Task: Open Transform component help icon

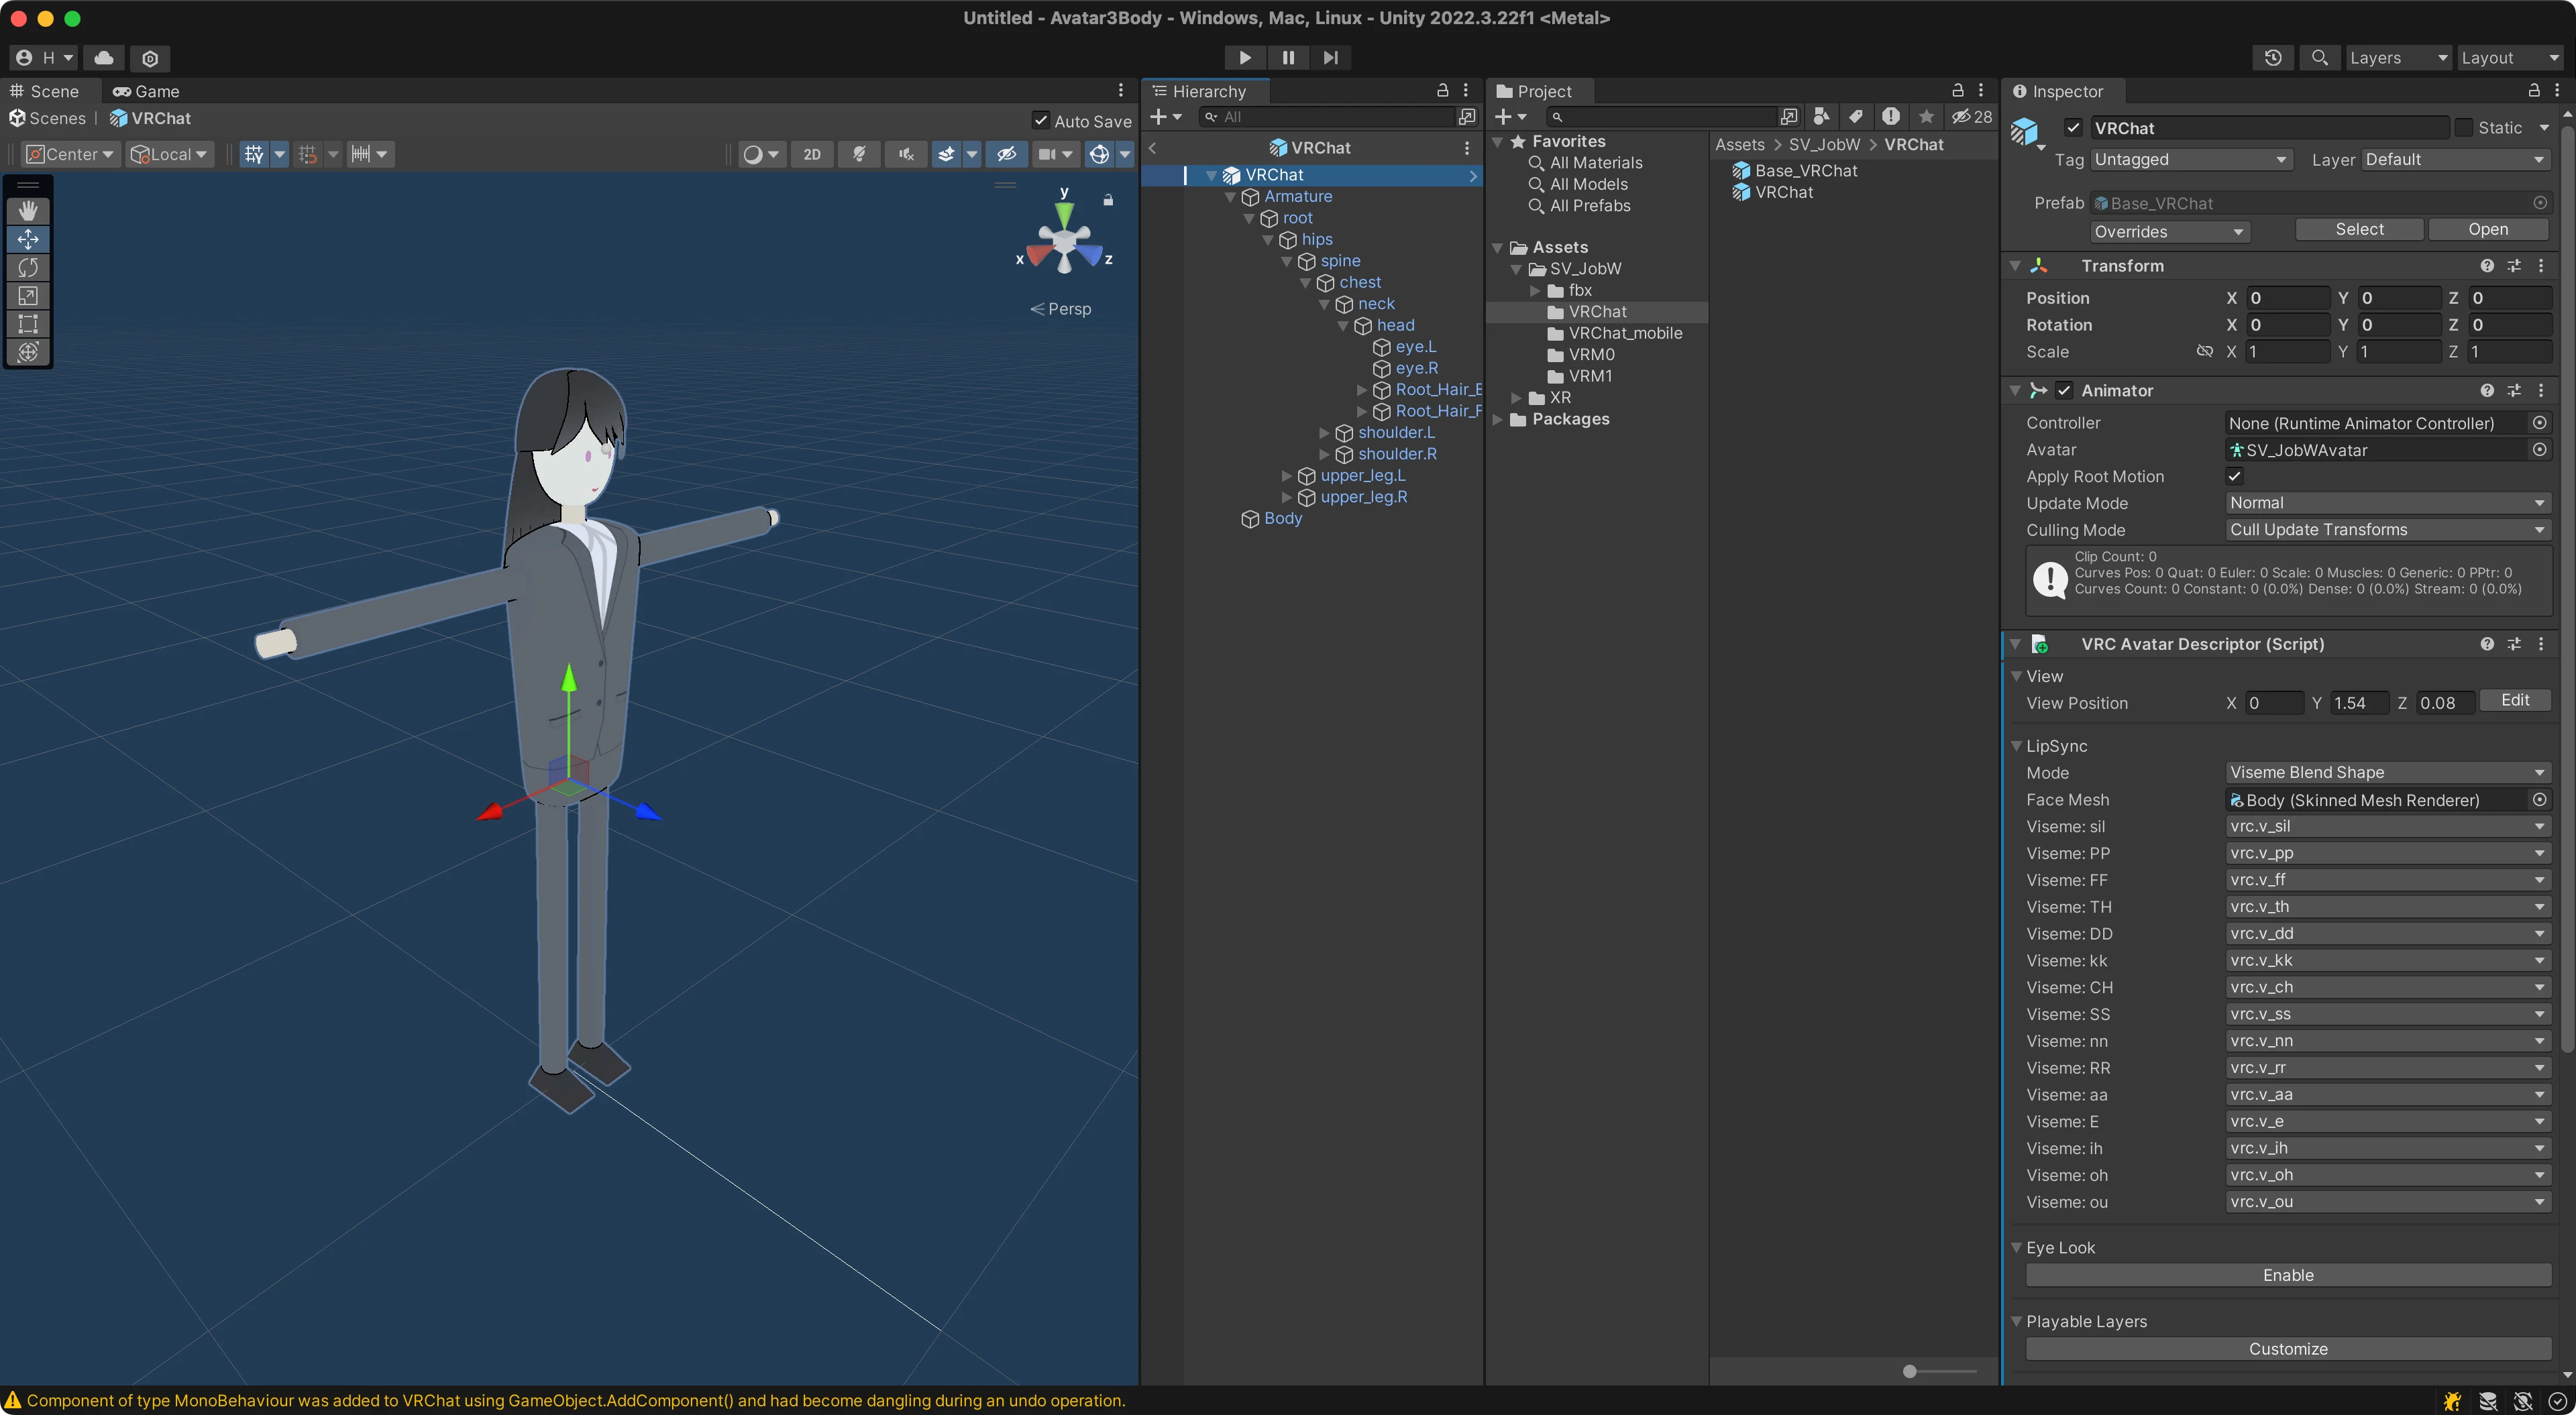Action: (x=2487, y=266)
